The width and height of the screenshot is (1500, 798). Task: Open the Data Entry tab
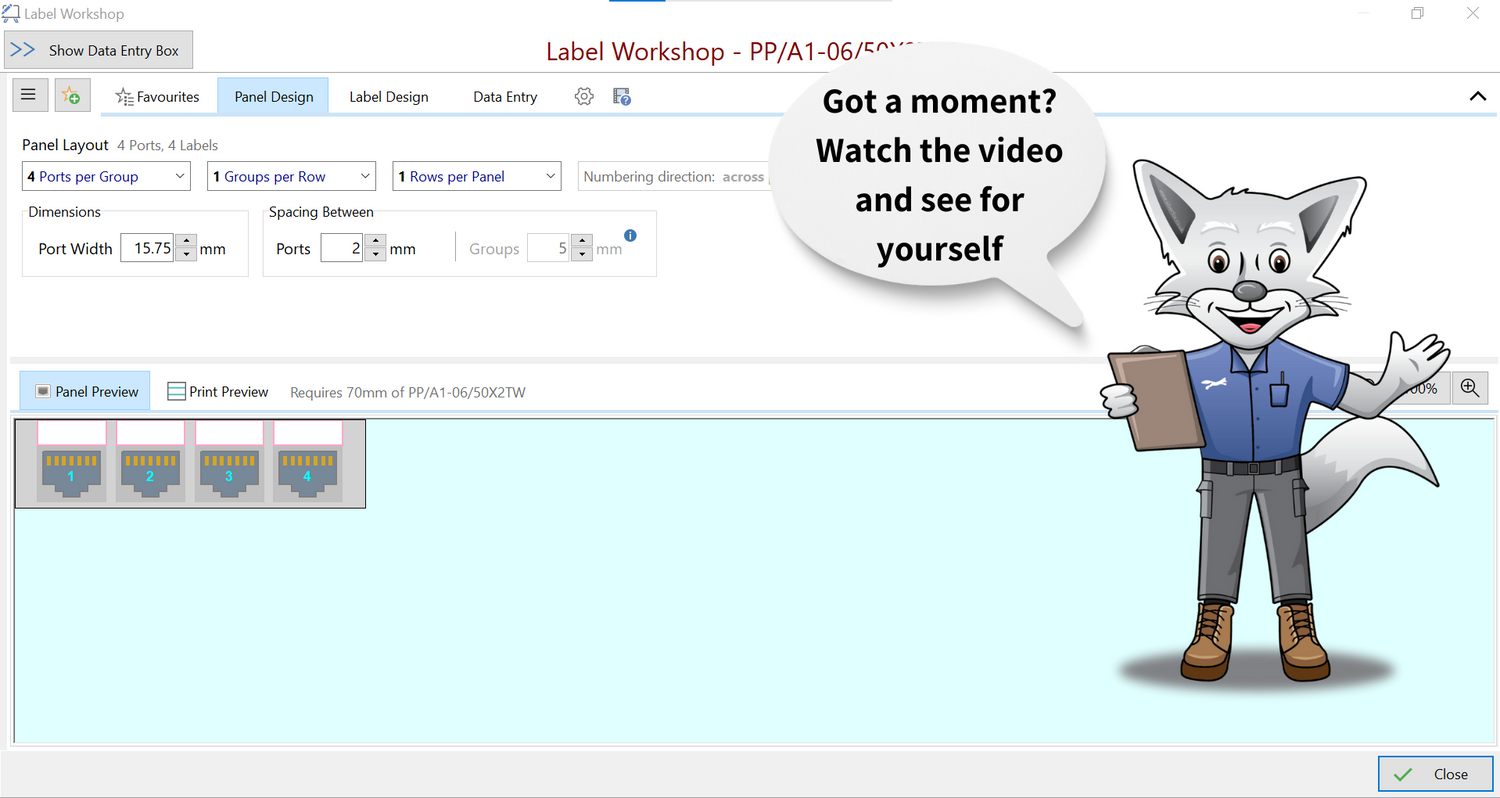505,97
